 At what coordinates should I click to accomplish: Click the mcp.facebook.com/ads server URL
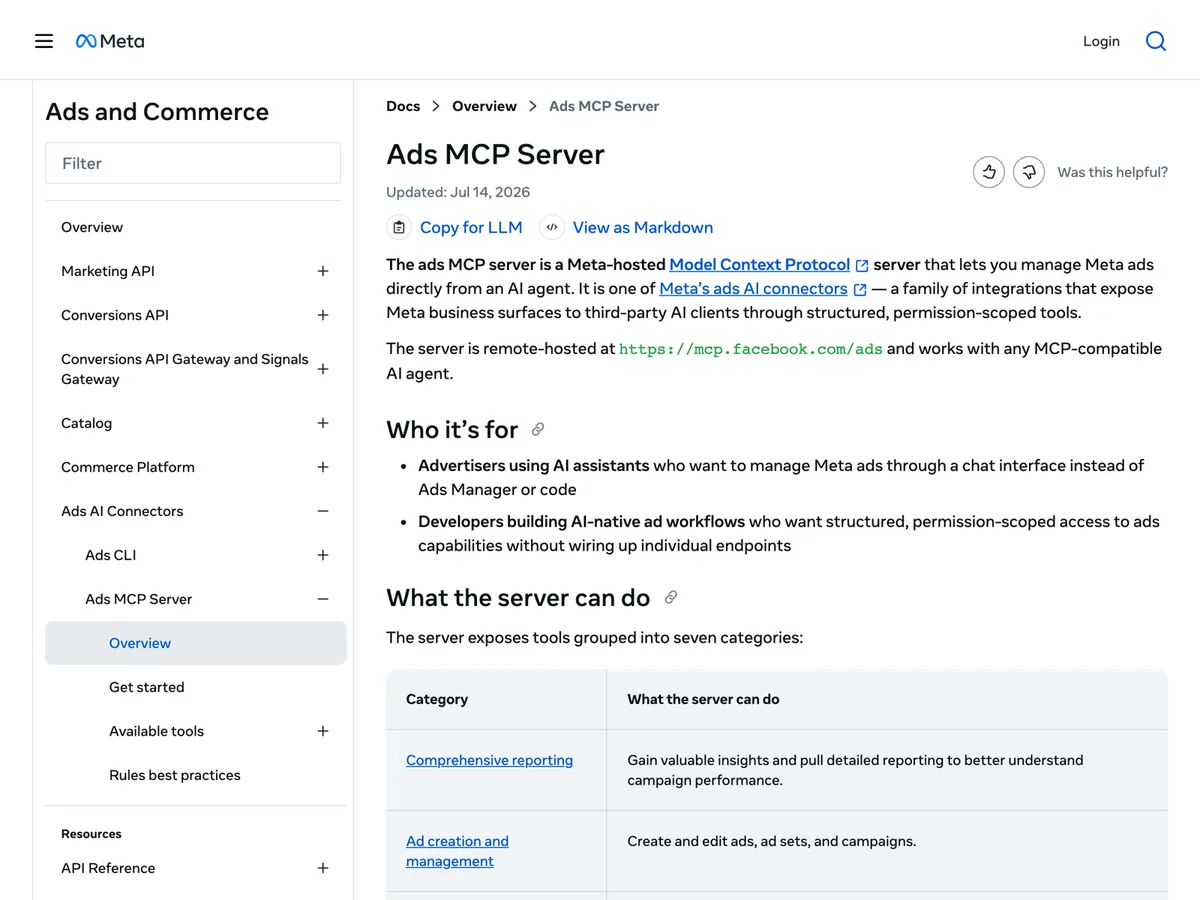pyautogui.click(x=751, y=349)
